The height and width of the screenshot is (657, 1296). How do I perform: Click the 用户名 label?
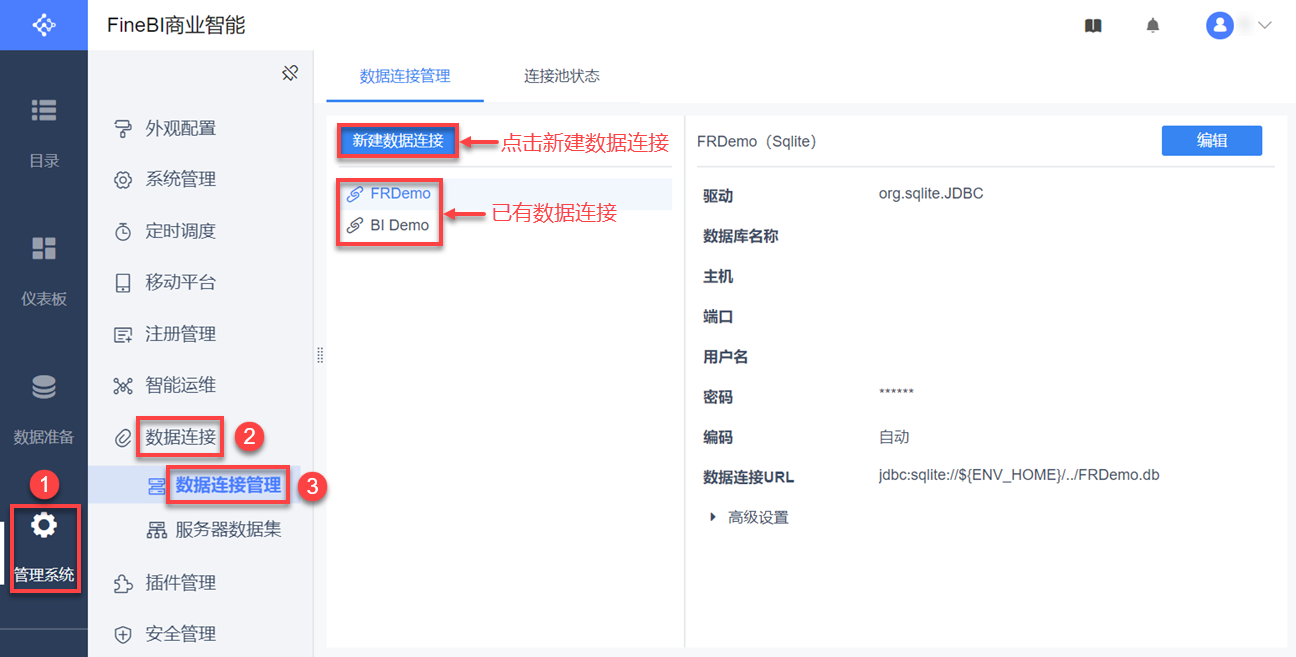[x=726, y=356]
